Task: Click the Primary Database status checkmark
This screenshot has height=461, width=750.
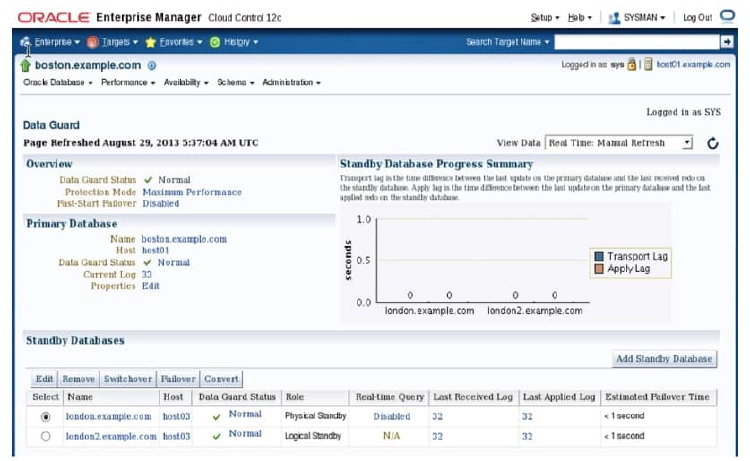Action: [147, 263]
